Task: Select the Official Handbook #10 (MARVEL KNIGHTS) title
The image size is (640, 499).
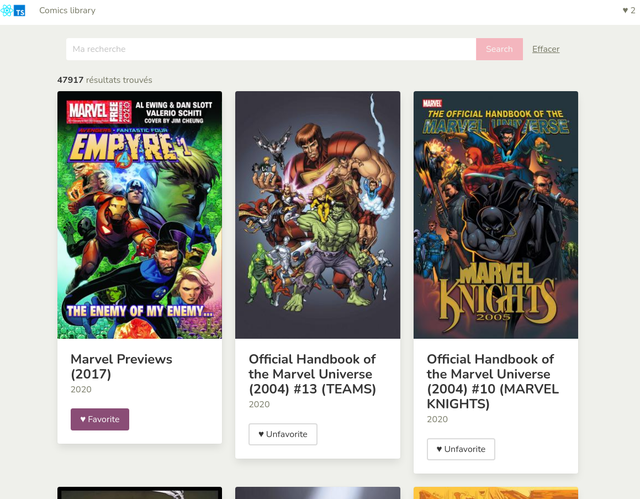Action: click(x=493, y=381)
